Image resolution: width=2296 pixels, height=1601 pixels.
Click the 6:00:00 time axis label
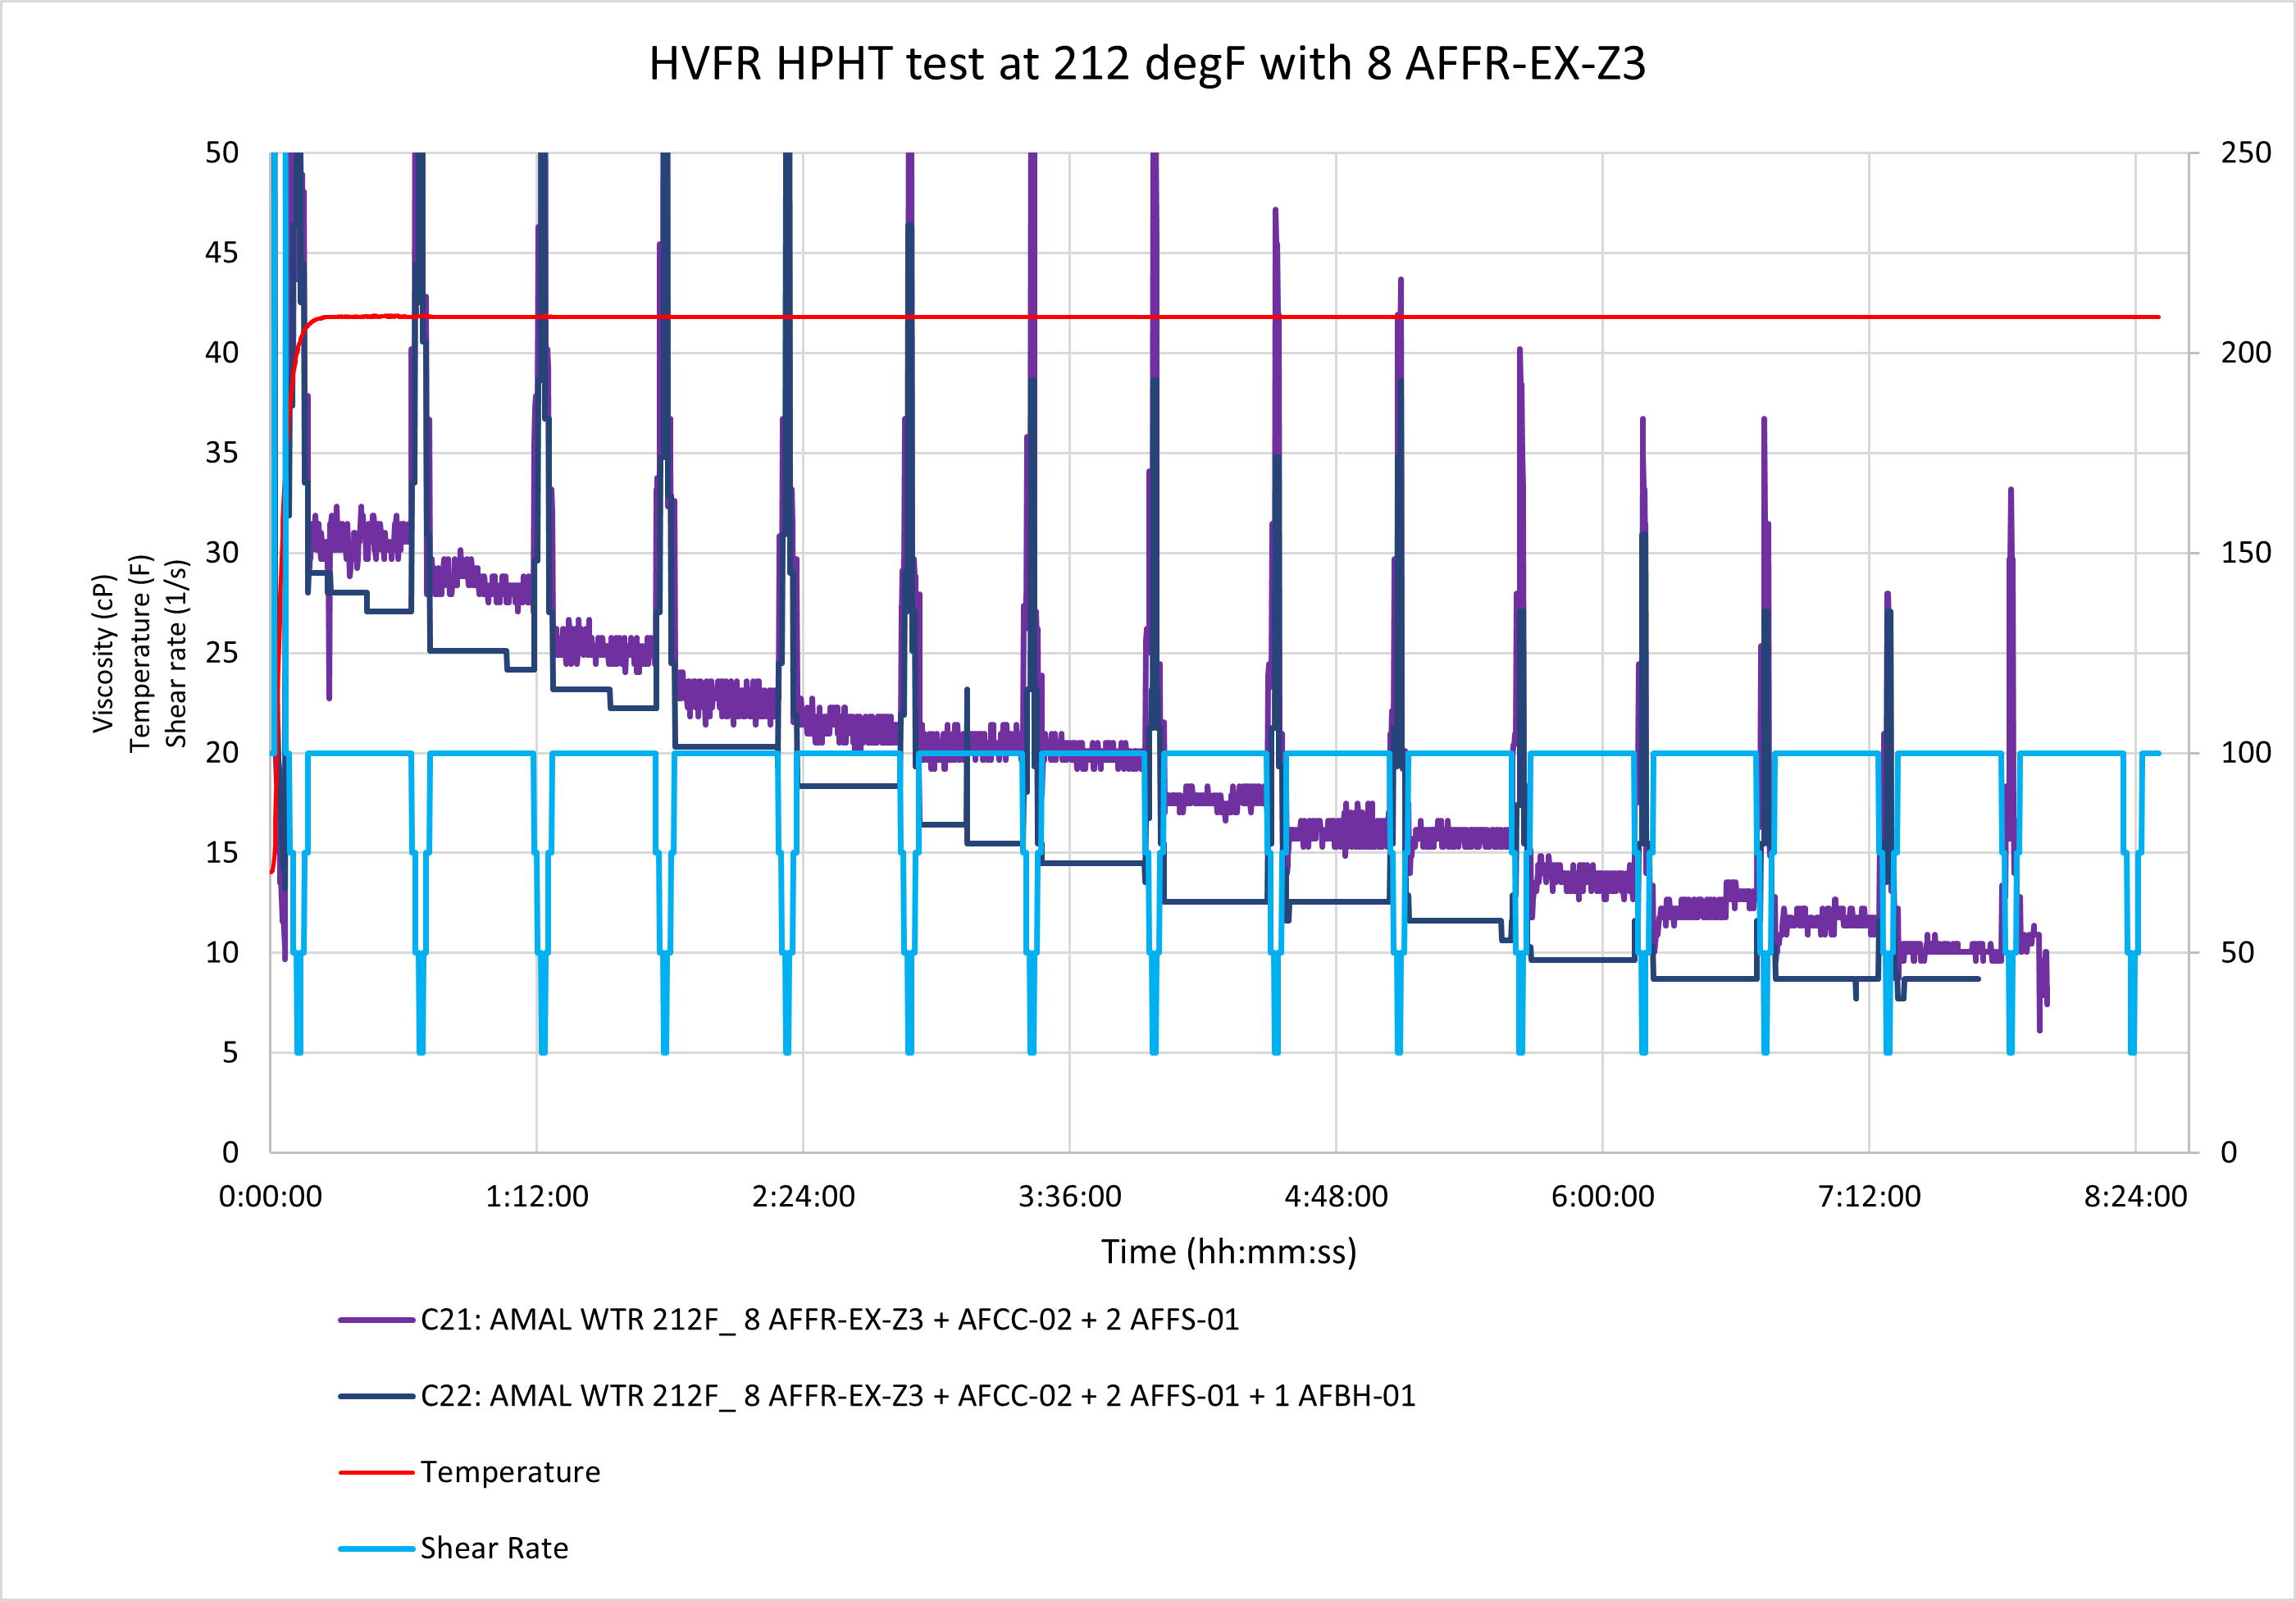[1603, 1196]
